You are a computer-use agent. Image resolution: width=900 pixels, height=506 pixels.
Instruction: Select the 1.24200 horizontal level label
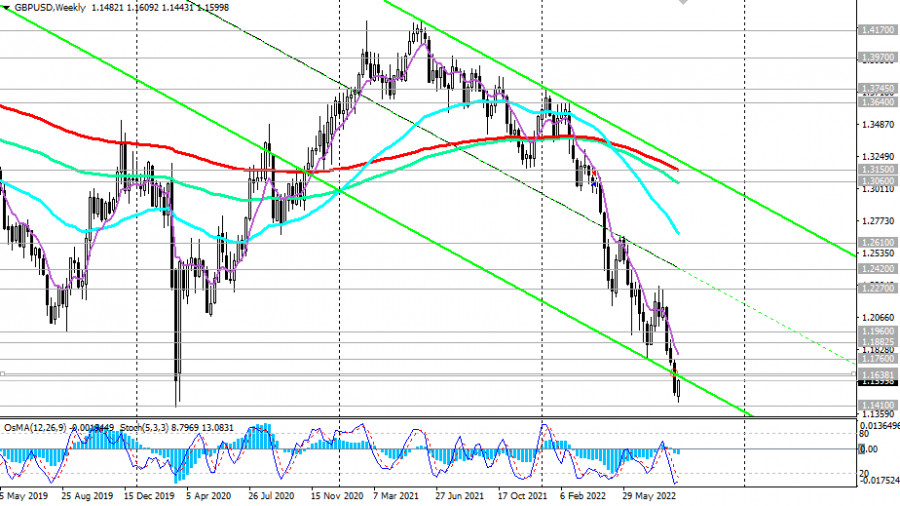pyautogui.click(x=877, y=268)
